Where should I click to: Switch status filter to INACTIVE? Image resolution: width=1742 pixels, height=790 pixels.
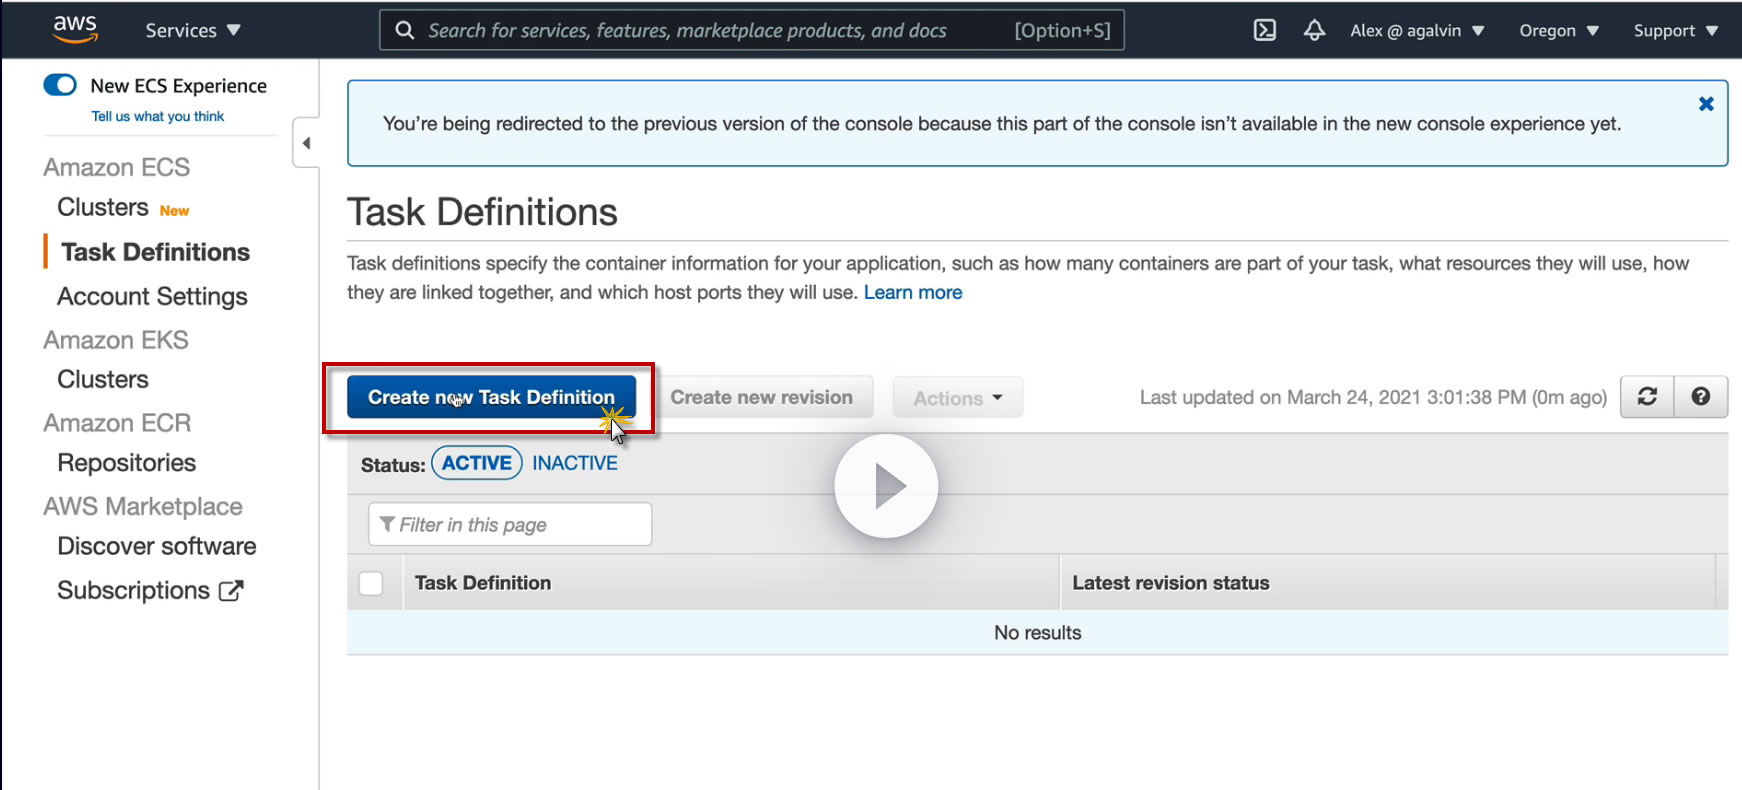[575, 463]
